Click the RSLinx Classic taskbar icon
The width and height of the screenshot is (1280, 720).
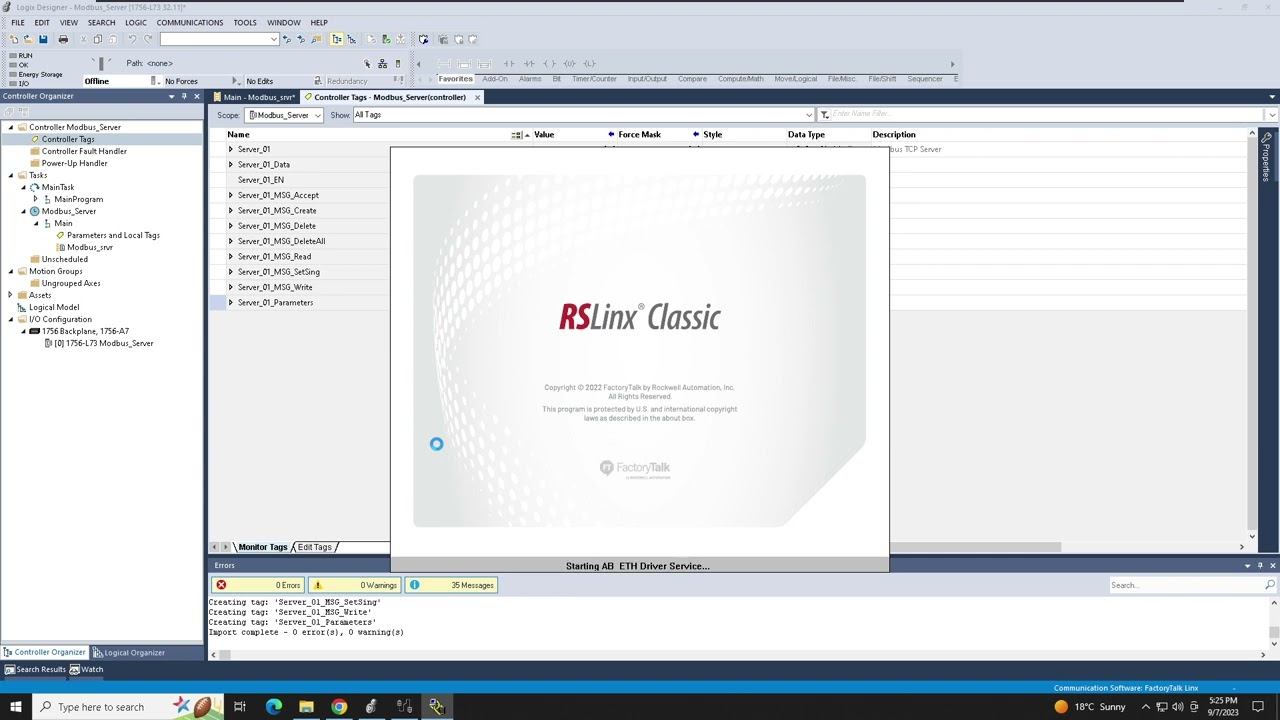point(437,707)
